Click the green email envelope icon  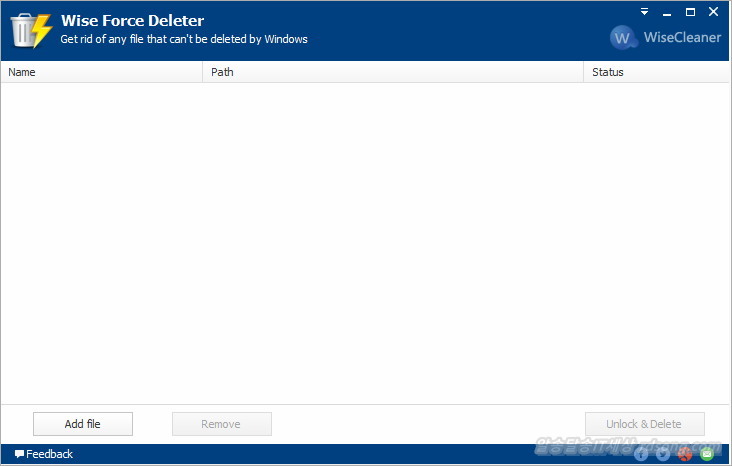point(707,454)
